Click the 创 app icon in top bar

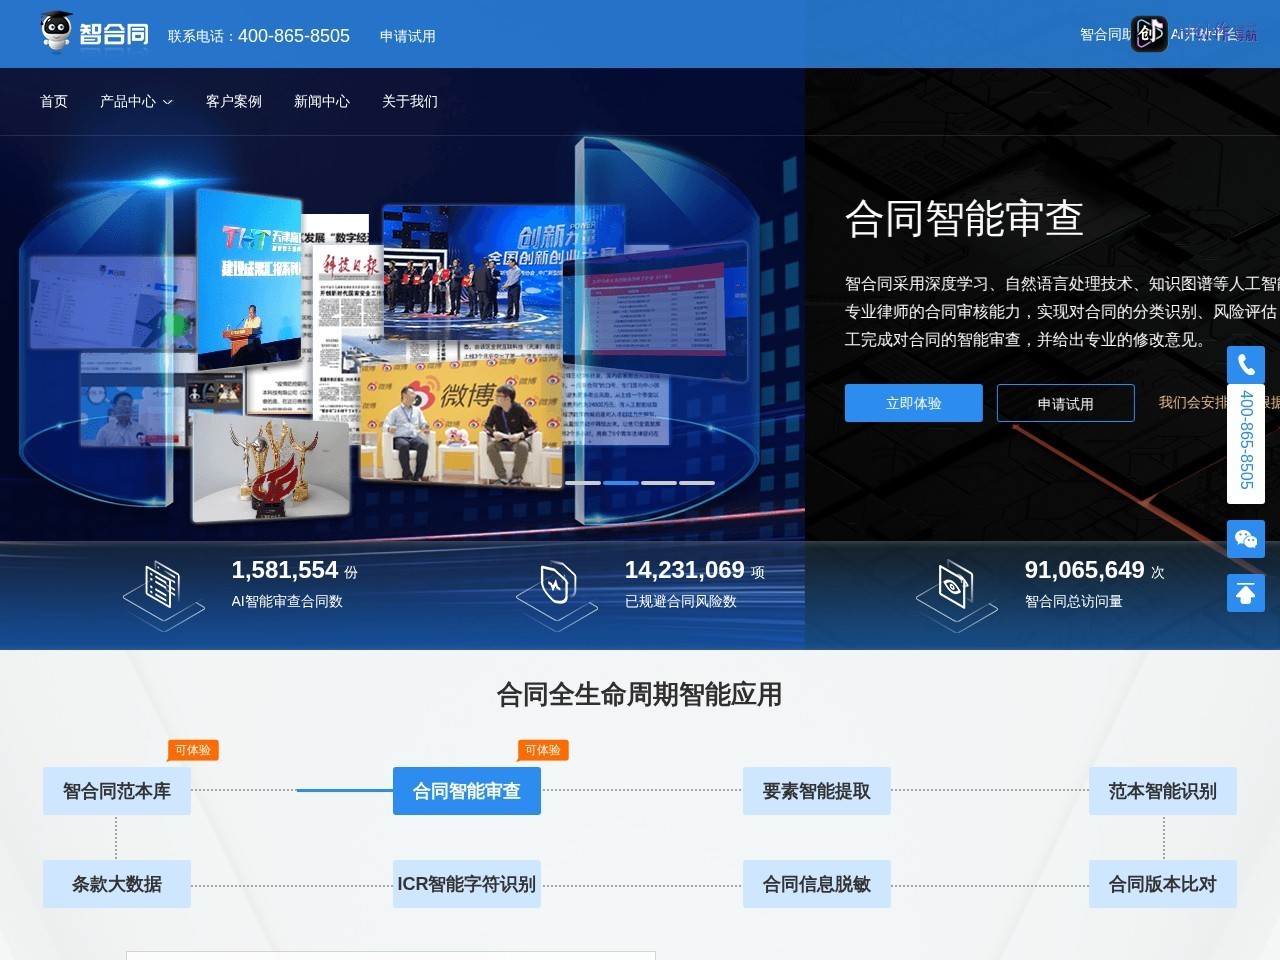1149,33
